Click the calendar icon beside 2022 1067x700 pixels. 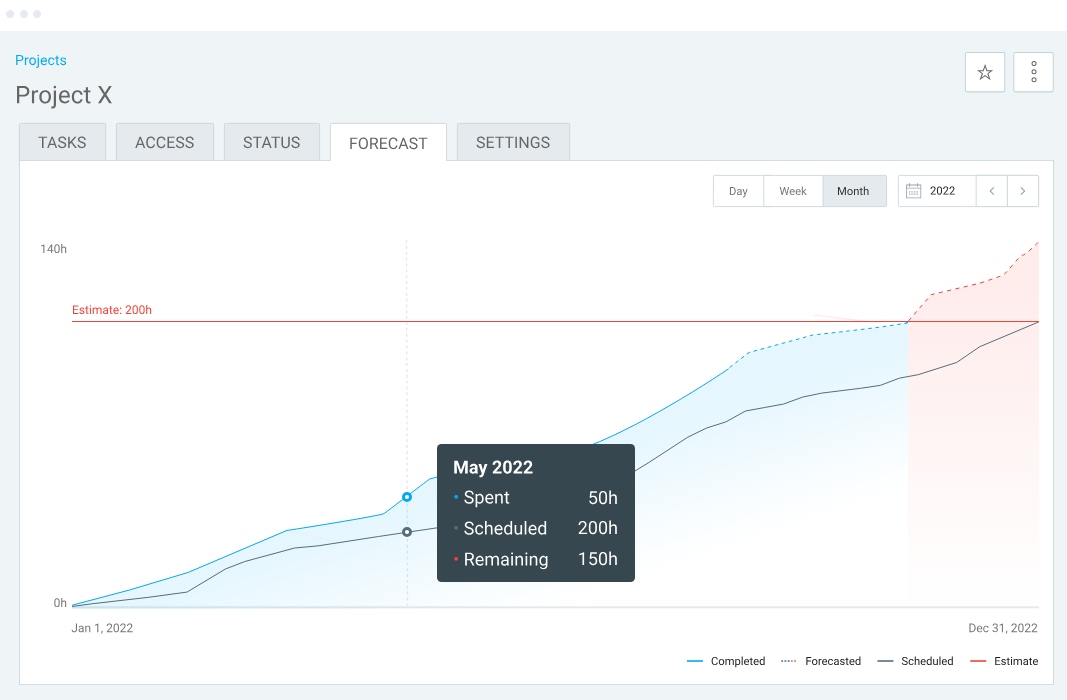915,190
